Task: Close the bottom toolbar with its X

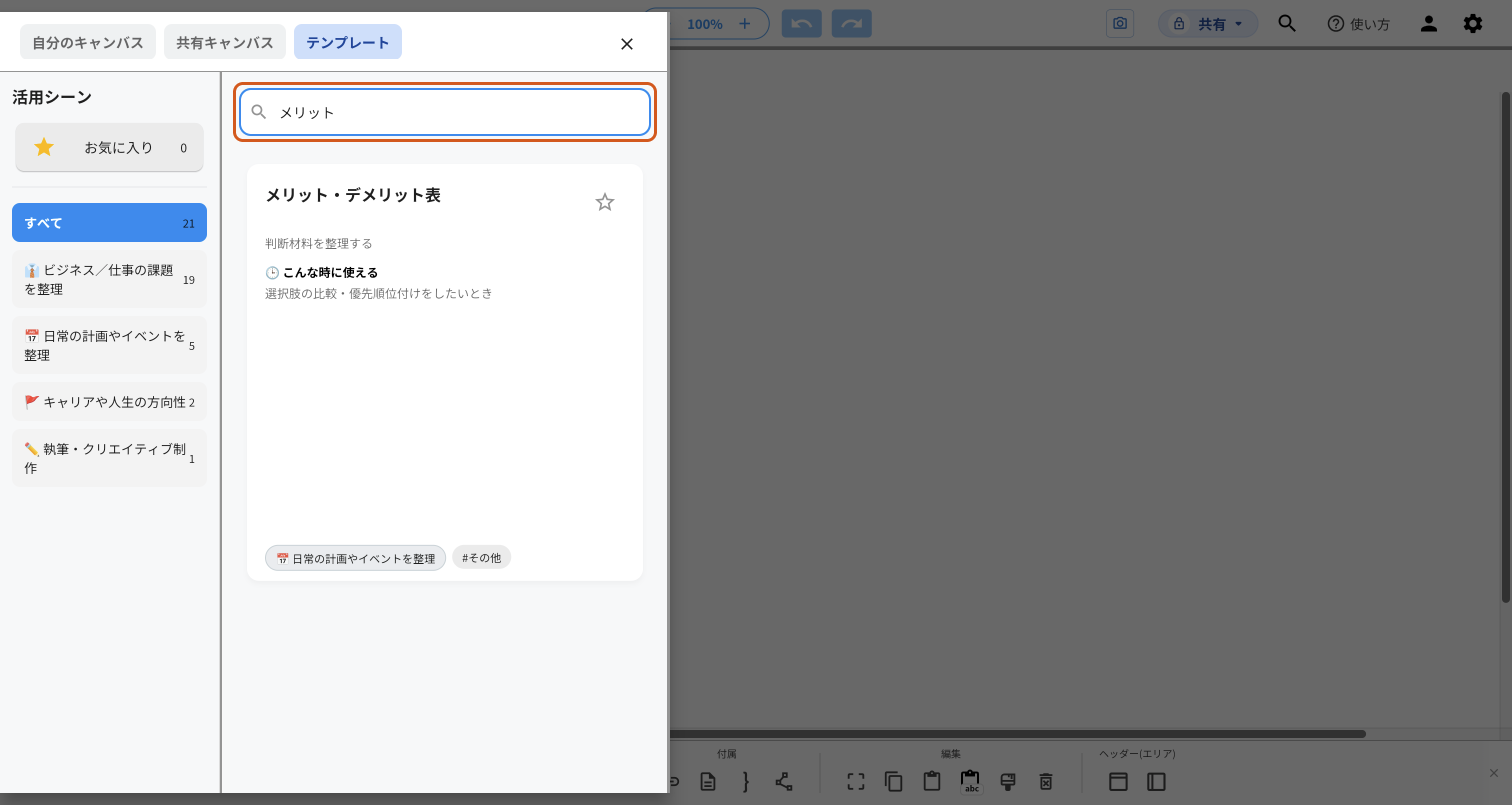Action: click(x=1494, y=773)
